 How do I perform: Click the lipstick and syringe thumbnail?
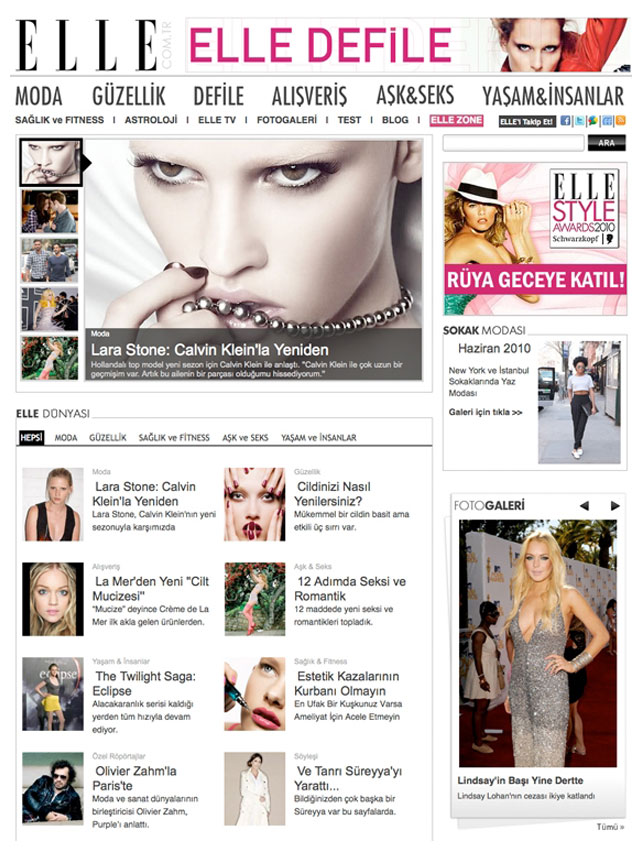pyautogui.click(x=255, y=694)
